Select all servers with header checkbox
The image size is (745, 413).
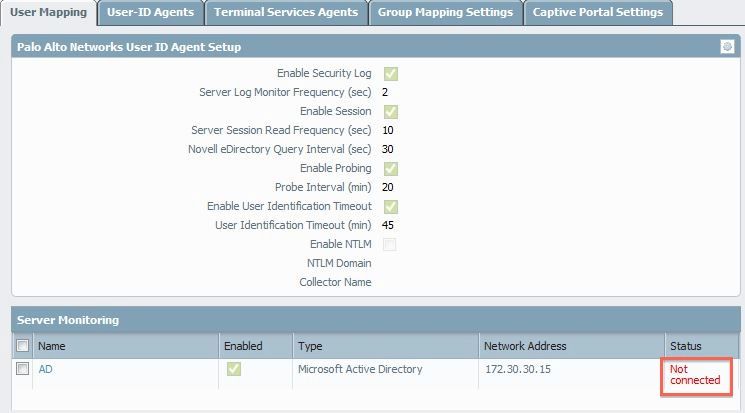click(22, 346)
